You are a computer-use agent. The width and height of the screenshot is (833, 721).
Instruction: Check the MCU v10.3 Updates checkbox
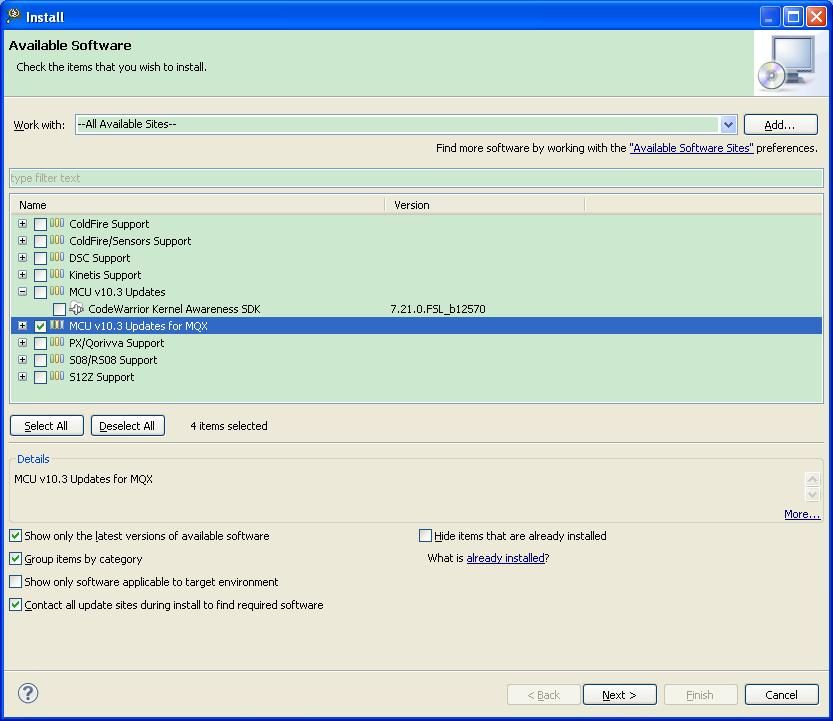pos(40,292)
